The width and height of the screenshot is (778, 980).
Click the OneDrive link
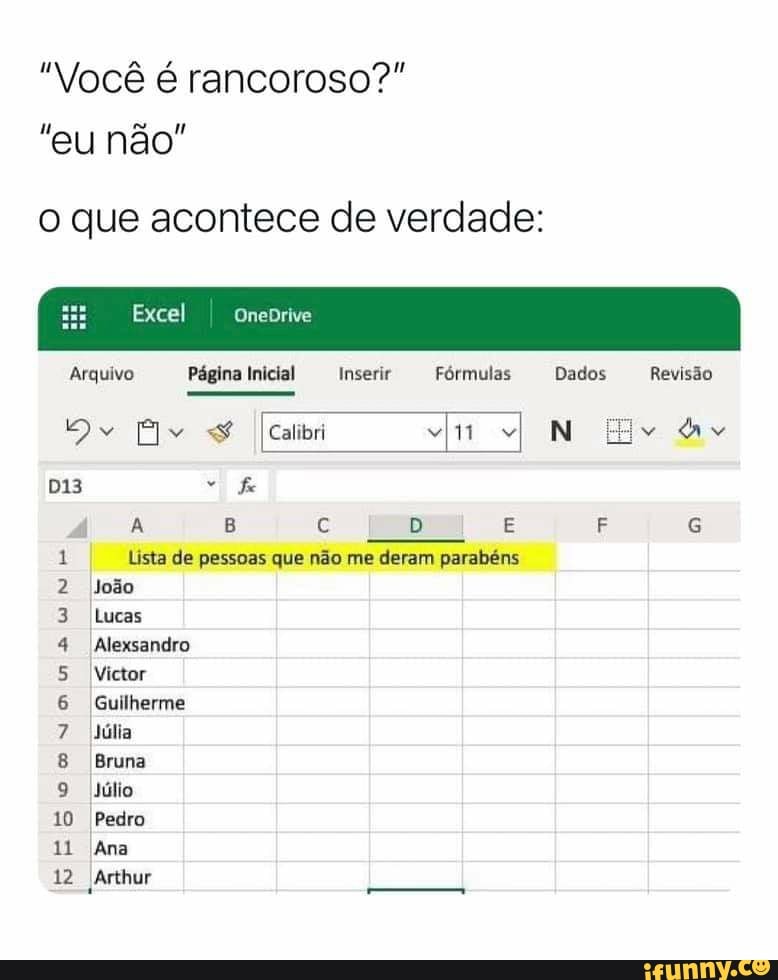[x=271, y=314]
